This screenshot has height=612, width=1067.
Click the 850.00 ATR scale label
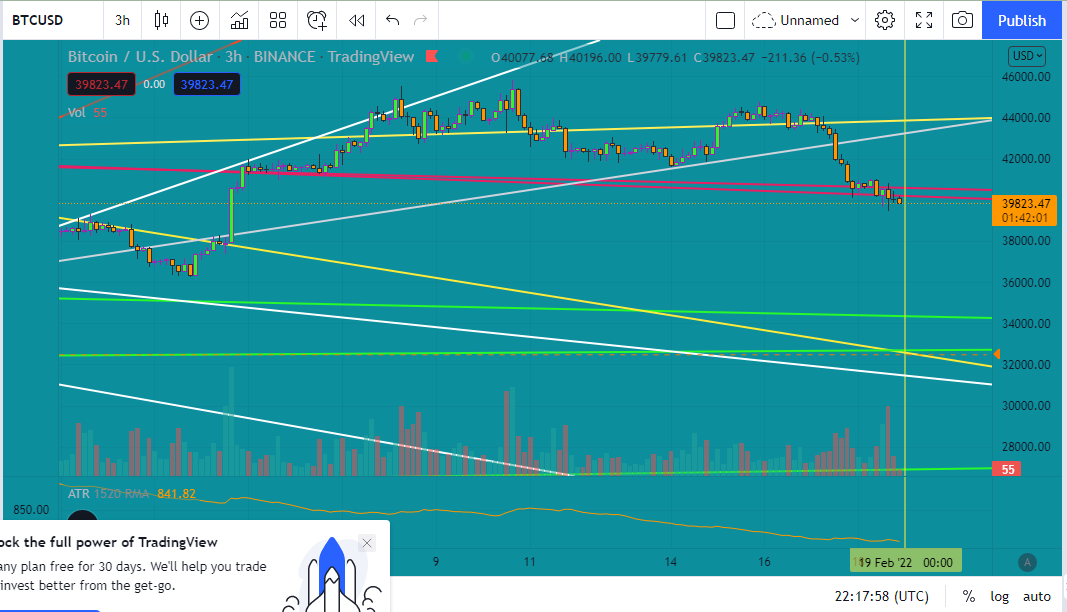coord(31,510)
